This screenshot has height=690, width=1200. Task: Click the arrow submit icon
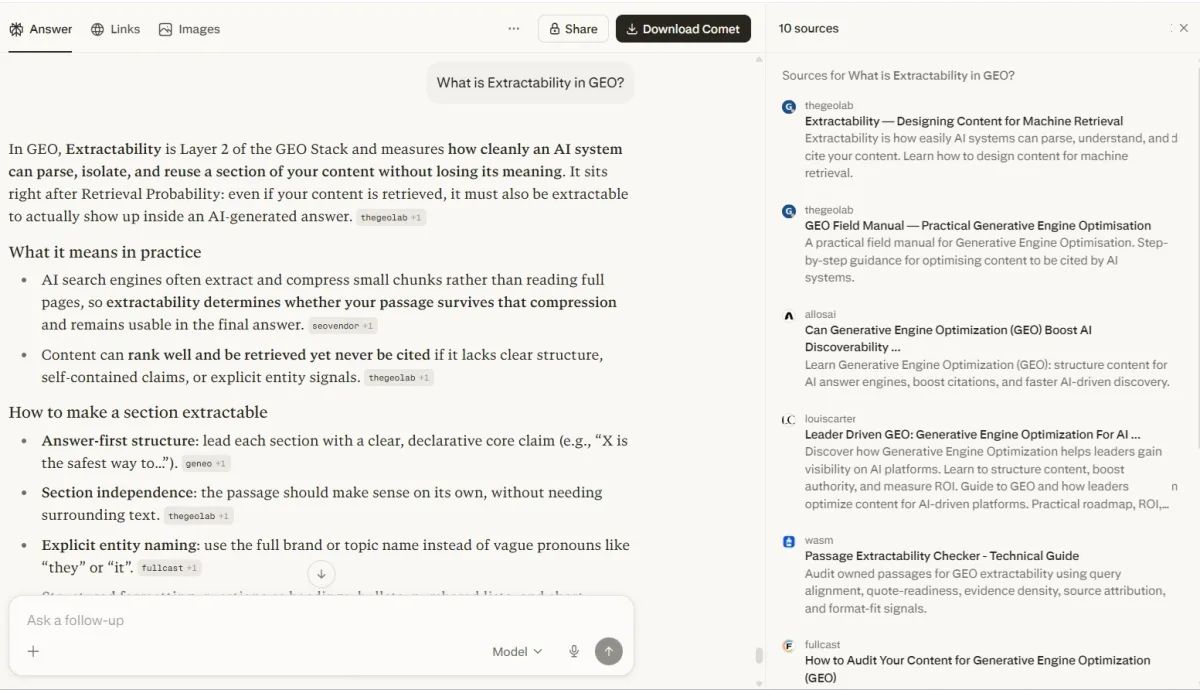(608, 650)
